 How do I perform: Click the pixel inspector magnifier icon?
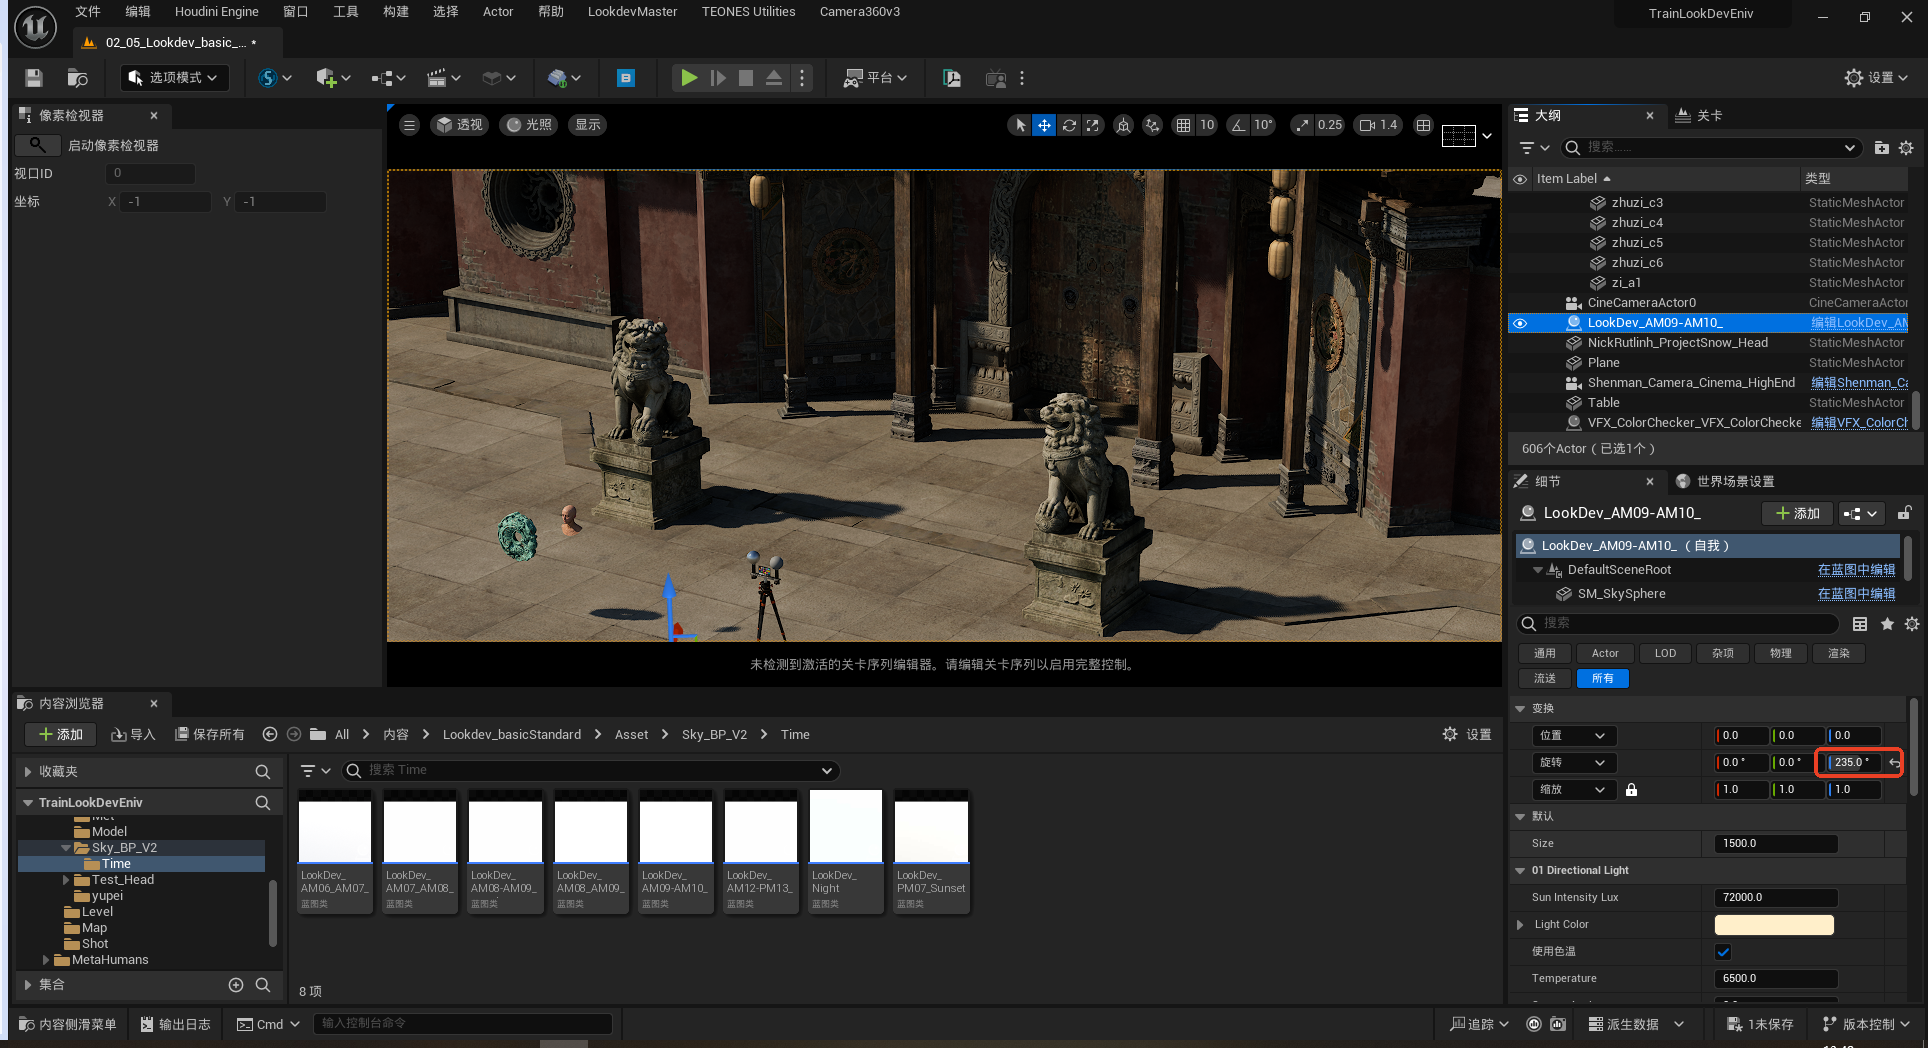(x=38, y=145)
